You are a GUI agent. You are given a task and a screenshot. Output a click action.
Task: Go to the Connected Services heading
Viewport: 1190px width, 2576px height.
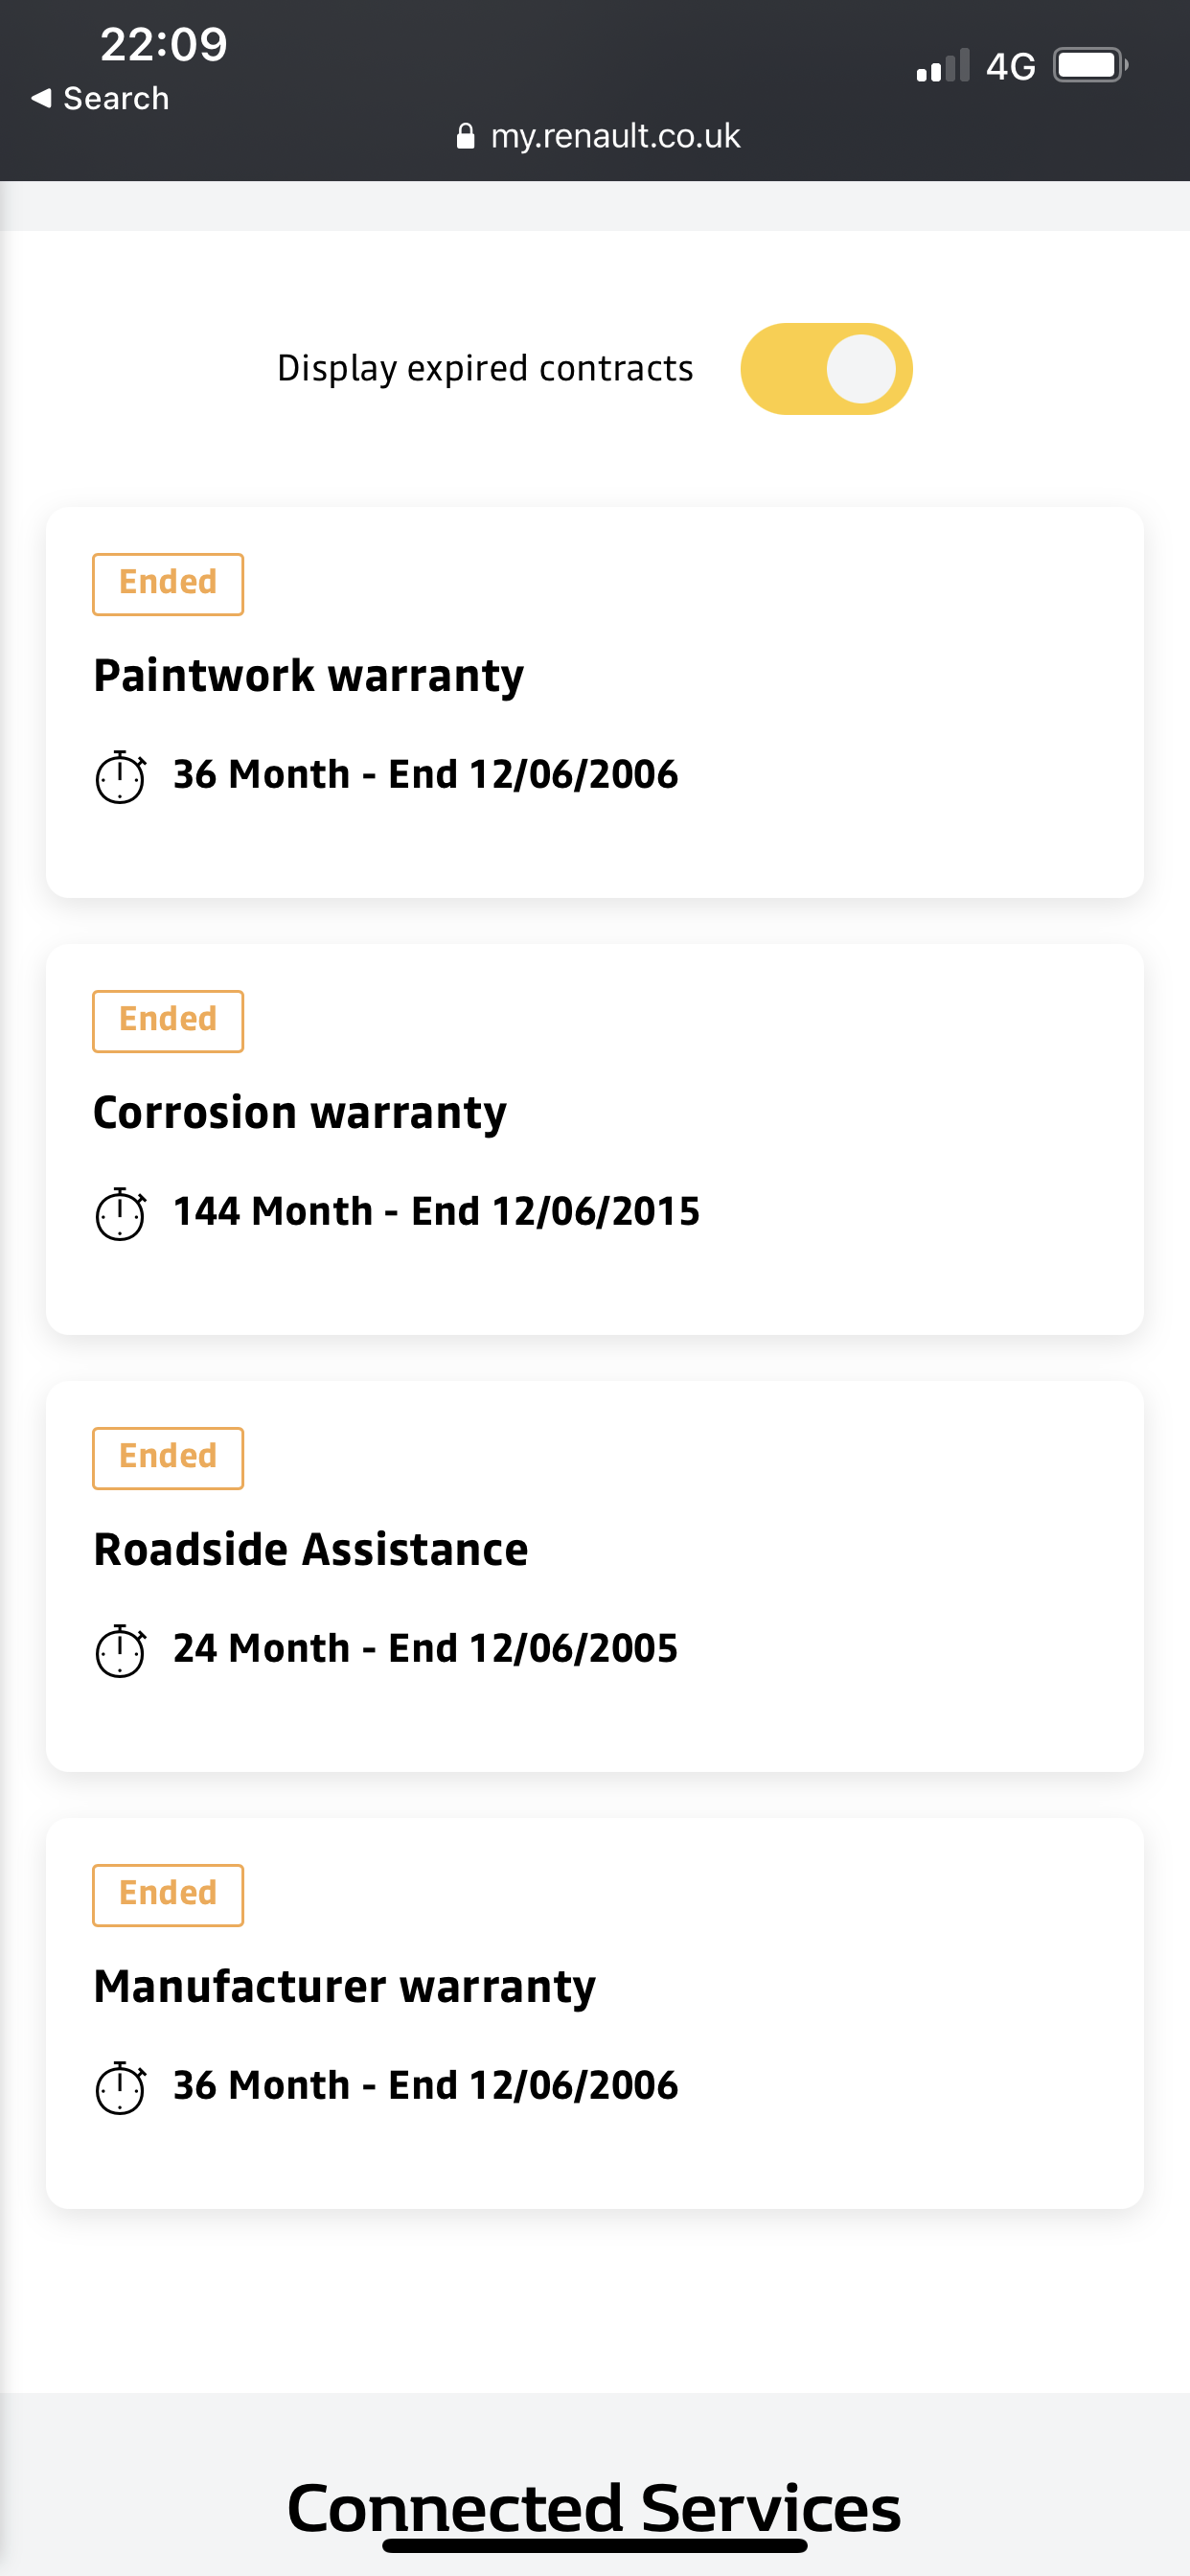[x=594, y=2508]
